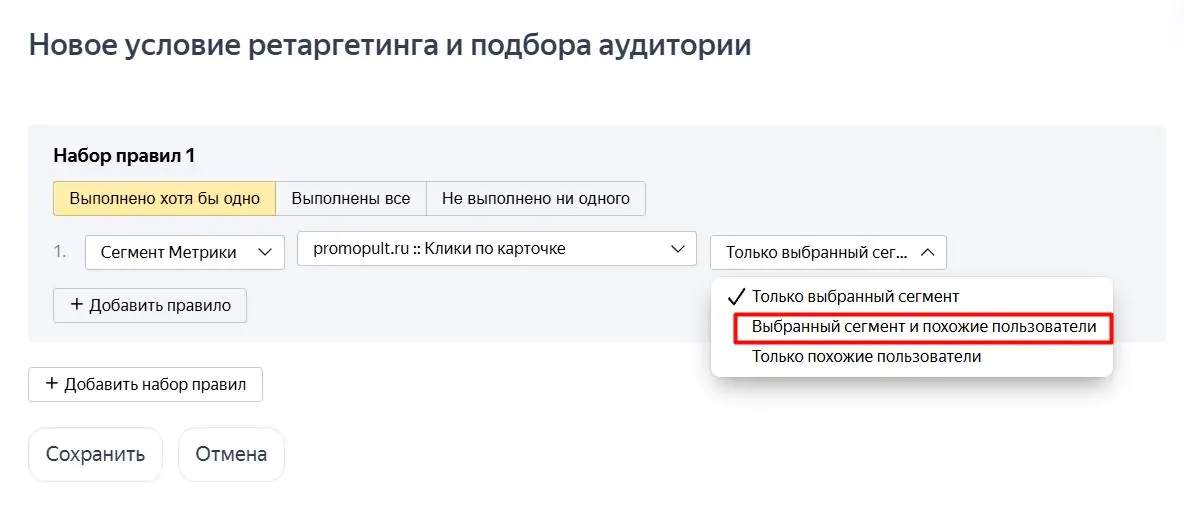Choose the Не выполнено ни одного condition

click(536, 199)
